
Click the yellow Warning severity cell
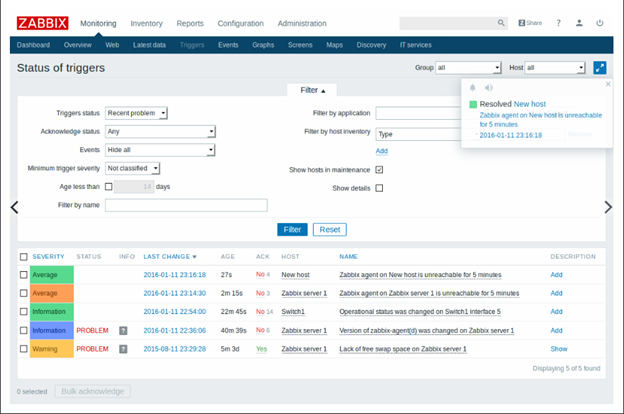pos(52,349)
